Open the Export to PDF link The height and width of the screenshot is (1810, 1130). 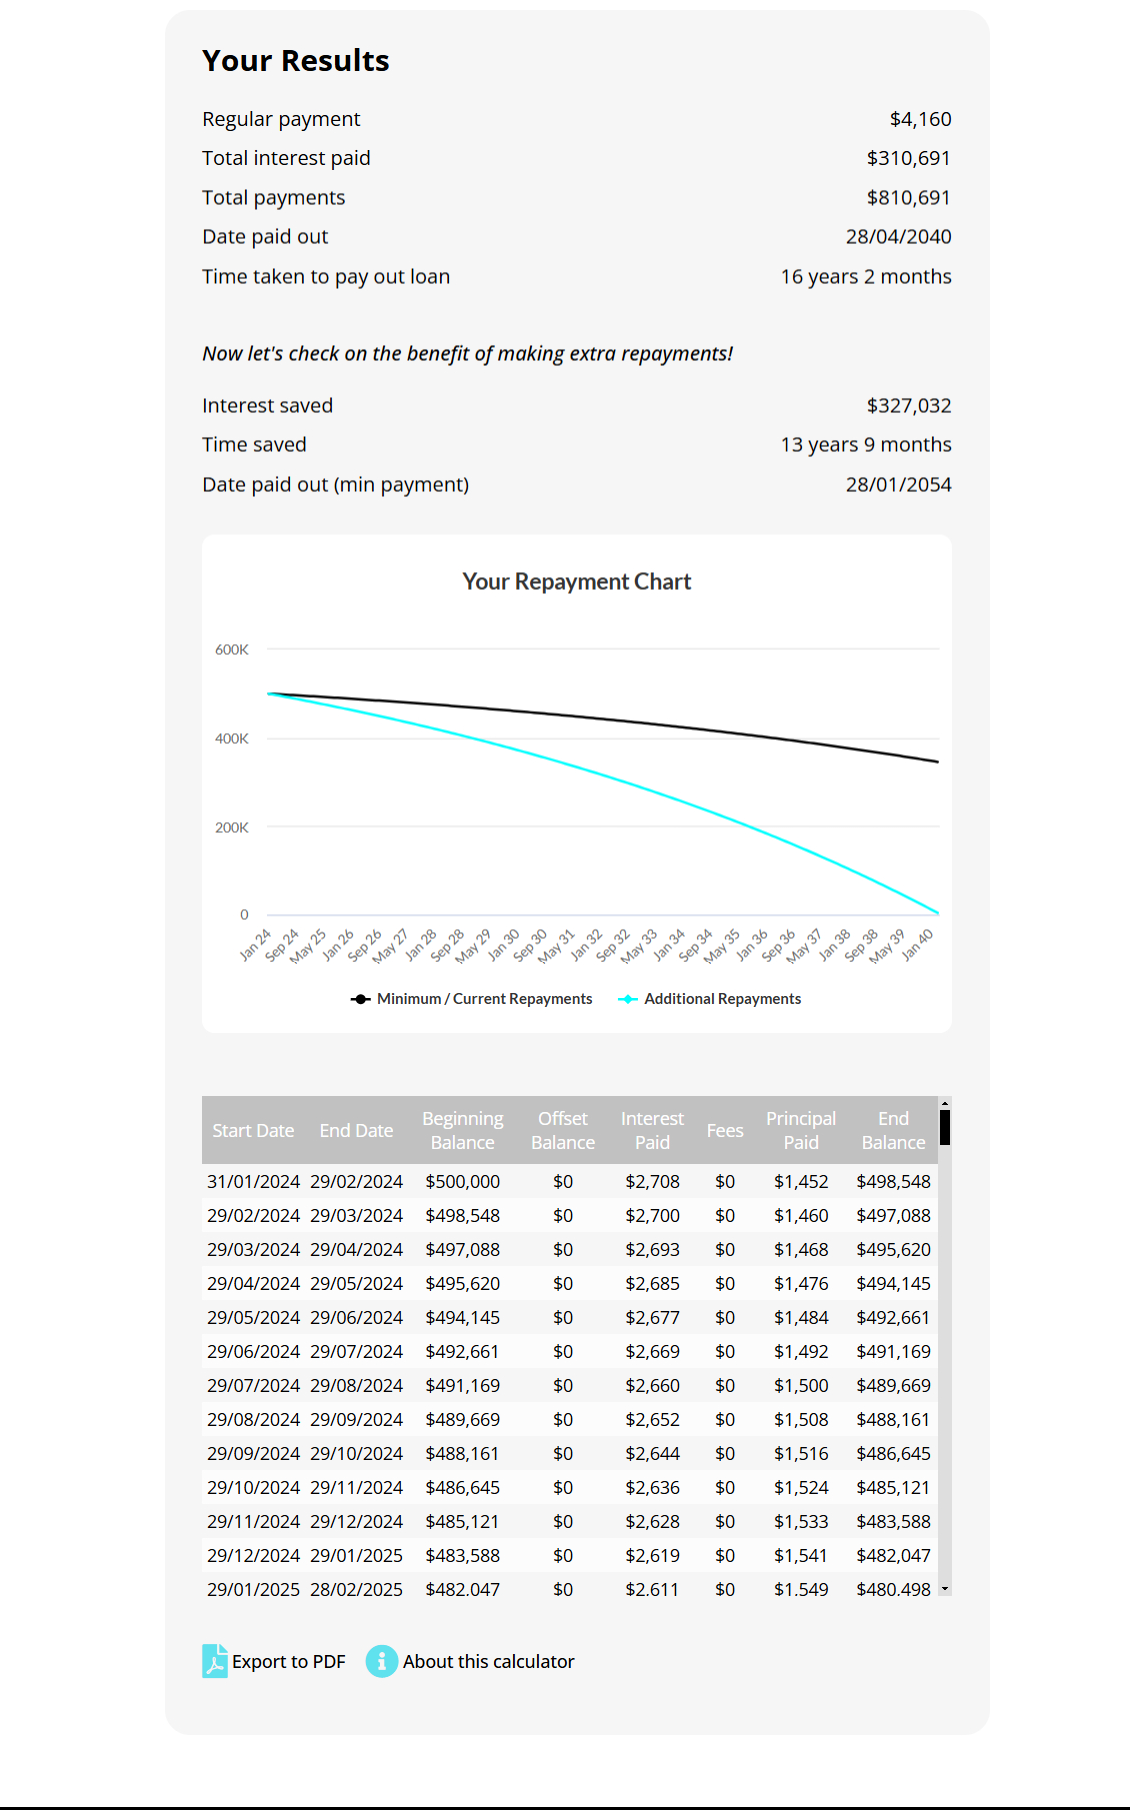click(x=288, y=1661)
